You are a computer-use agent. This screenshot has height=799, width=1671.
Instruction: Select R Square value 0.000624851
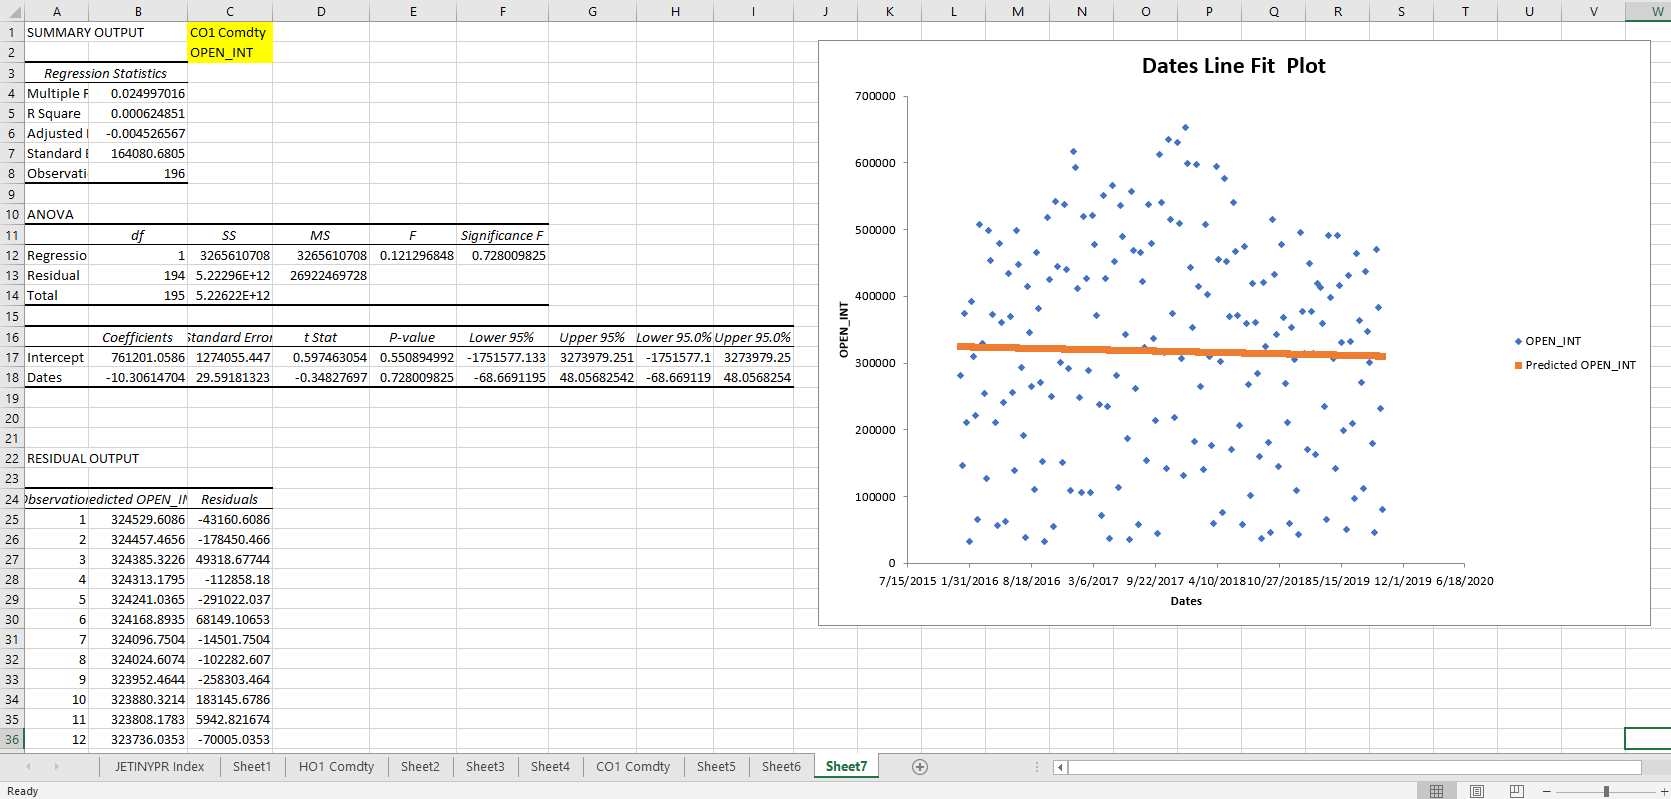tap(138, 113)
